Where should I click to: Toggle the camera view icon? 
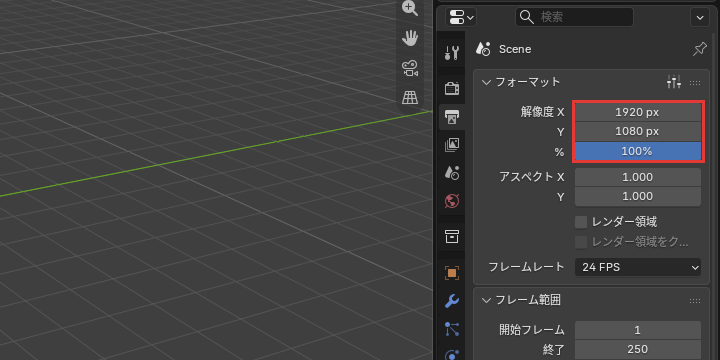tap(410, 68)
